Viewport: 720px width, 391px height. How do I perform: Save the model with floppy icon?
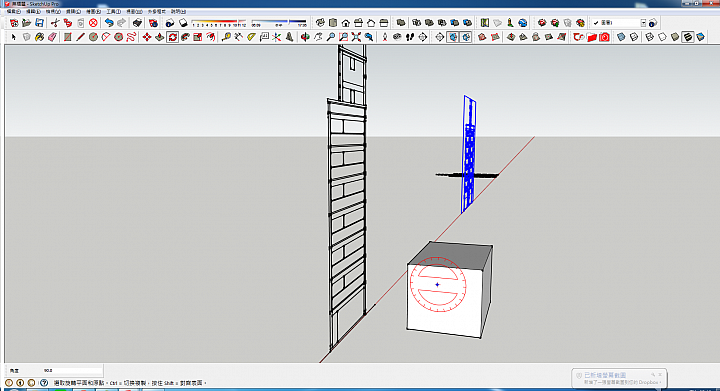pos(39,22)
